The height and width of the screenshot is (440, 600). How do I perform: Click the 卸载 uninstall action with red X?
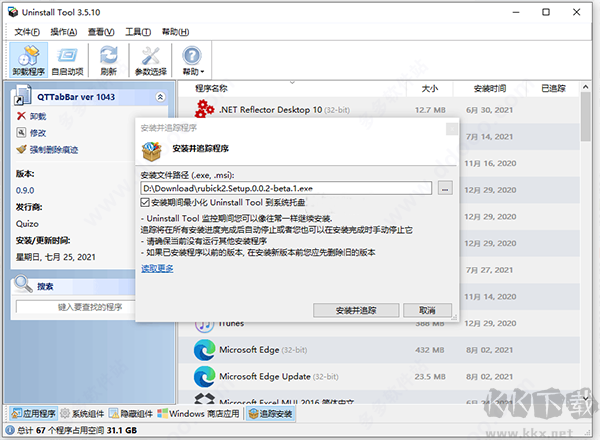[31, 116]
